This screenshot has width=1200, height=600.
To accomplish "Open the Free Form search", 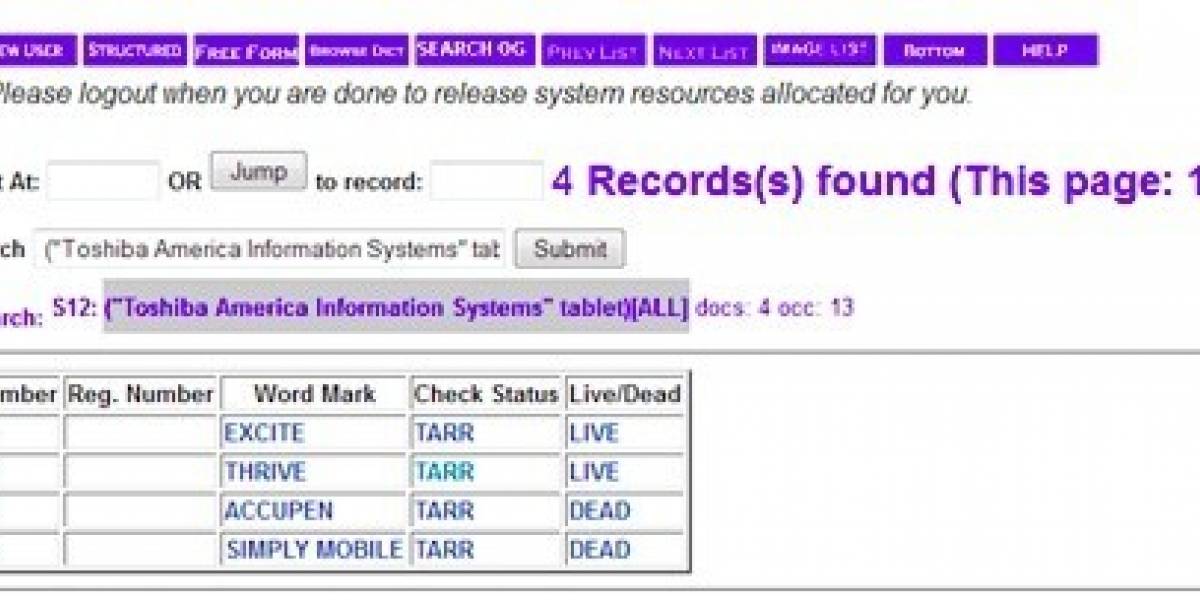I will tap(246, 51).
